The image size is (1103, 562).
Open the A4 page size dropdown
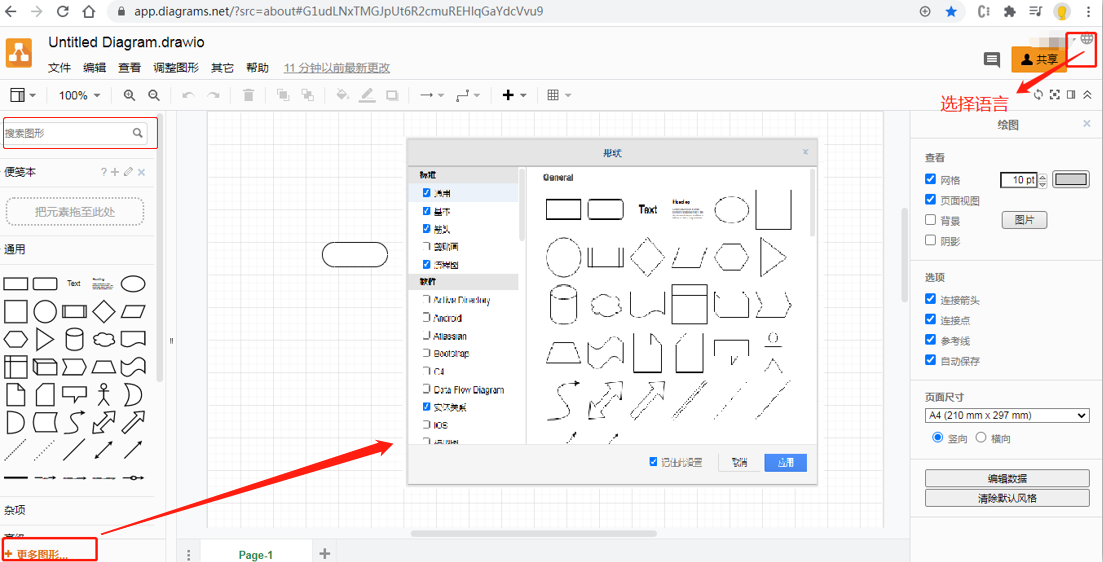pos(1007,416)
